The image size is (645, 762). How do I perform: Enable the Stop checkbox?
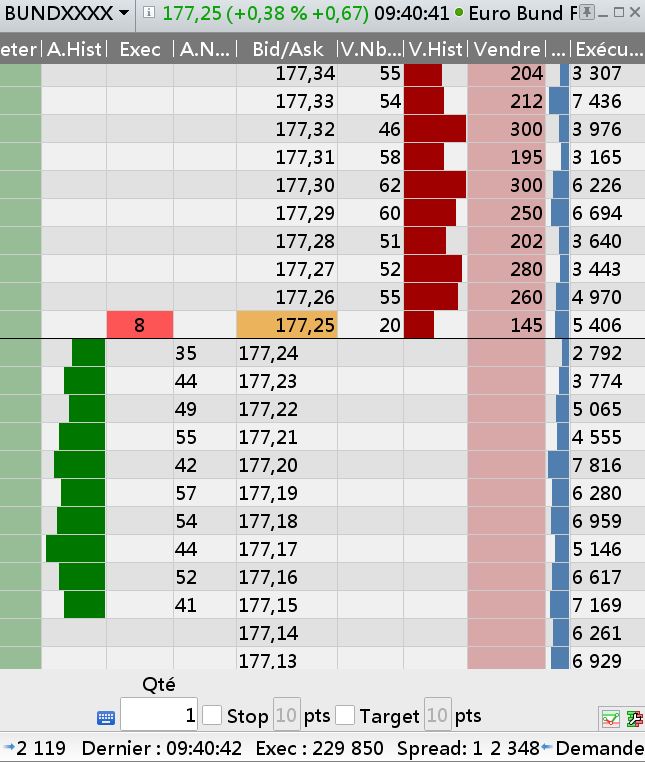pyautogui.click(x=212, y=715)
